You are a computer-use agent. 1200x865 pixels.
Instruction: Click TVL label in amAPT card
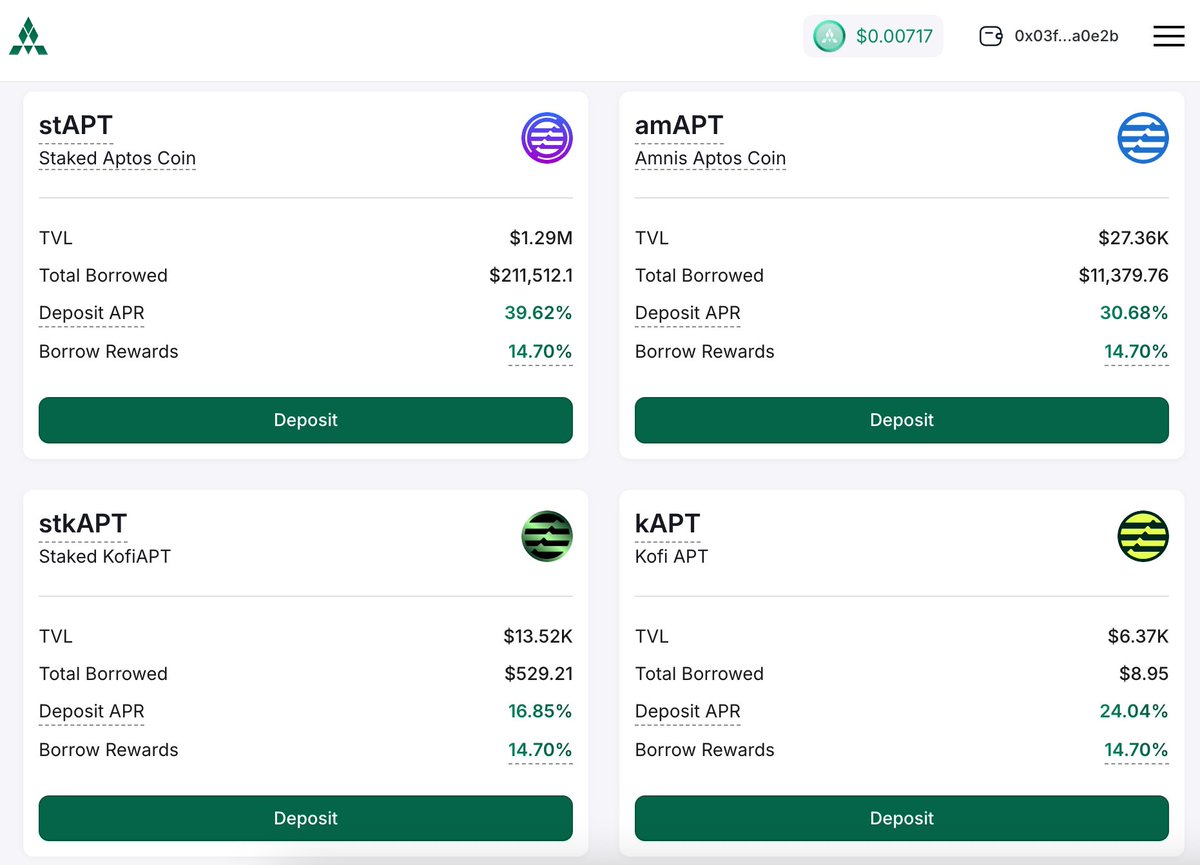point(652,238)
